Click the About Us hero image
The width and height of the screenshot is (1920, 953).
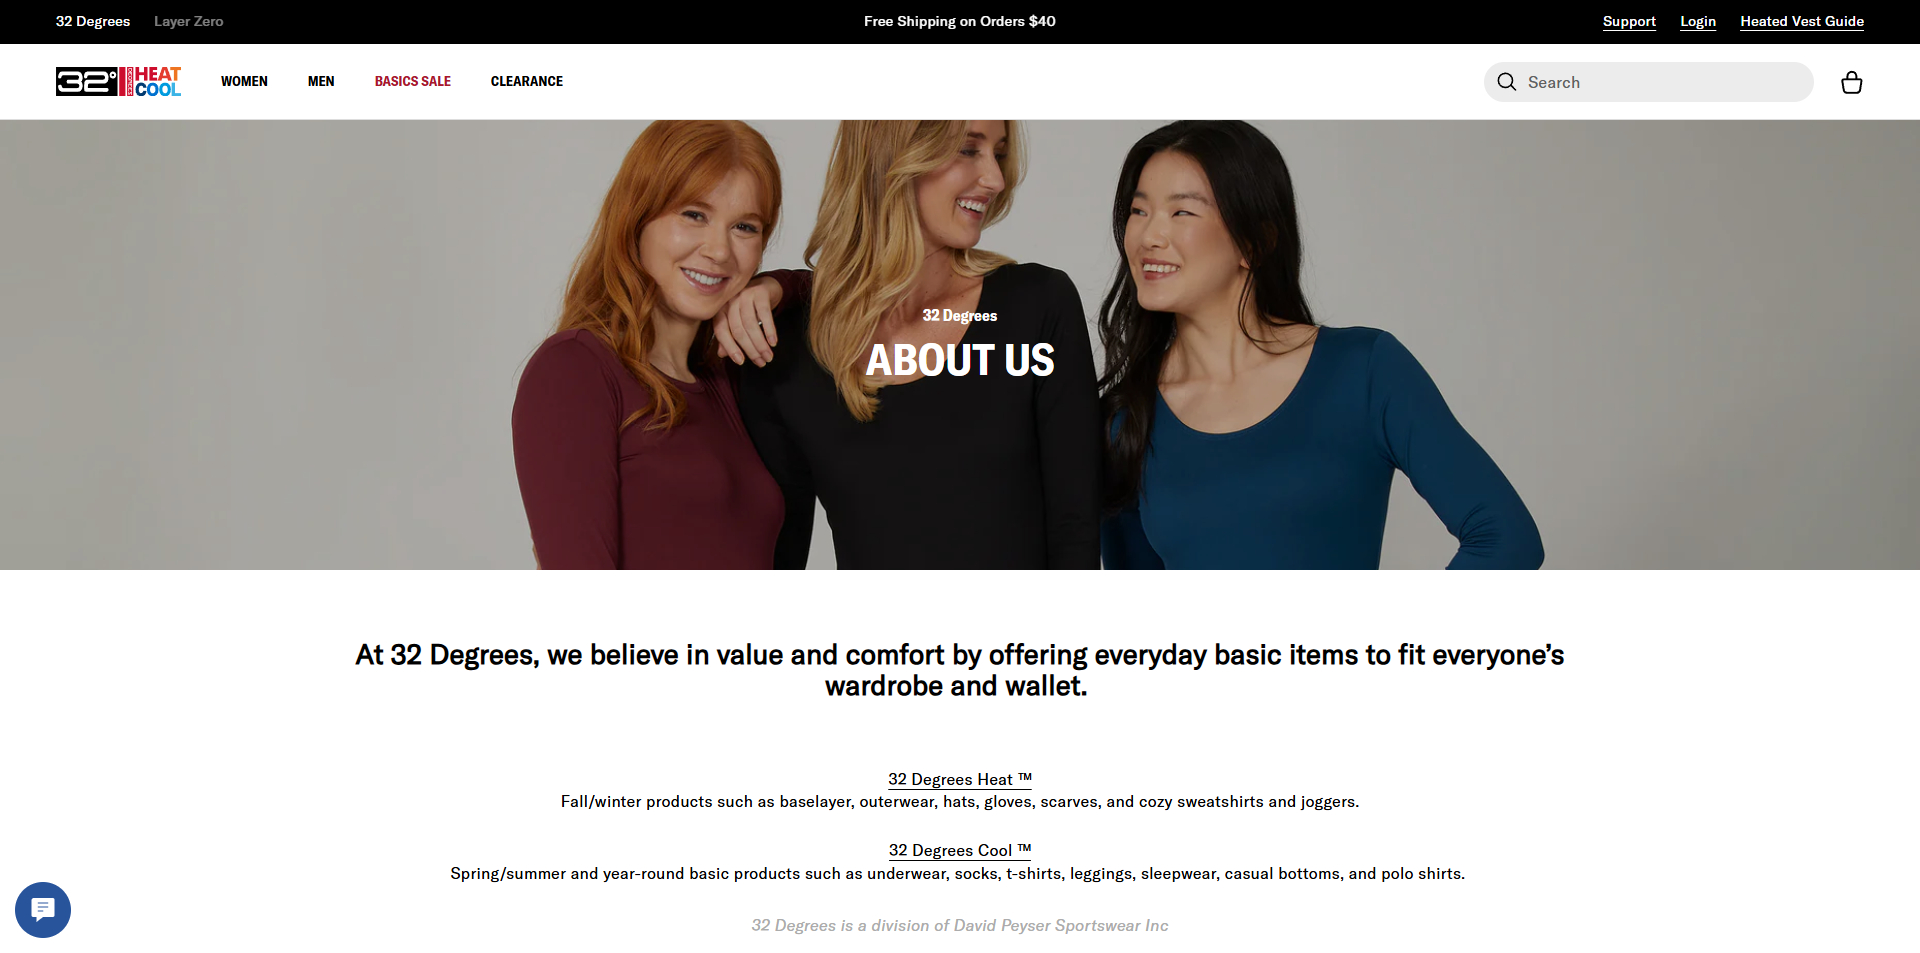pos(960,345)
